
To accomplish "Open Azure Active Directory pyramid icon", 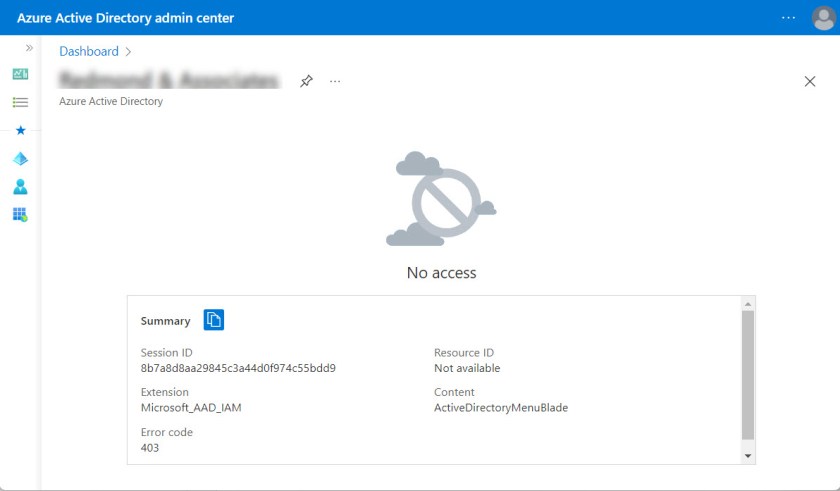I will pos(20,158).
